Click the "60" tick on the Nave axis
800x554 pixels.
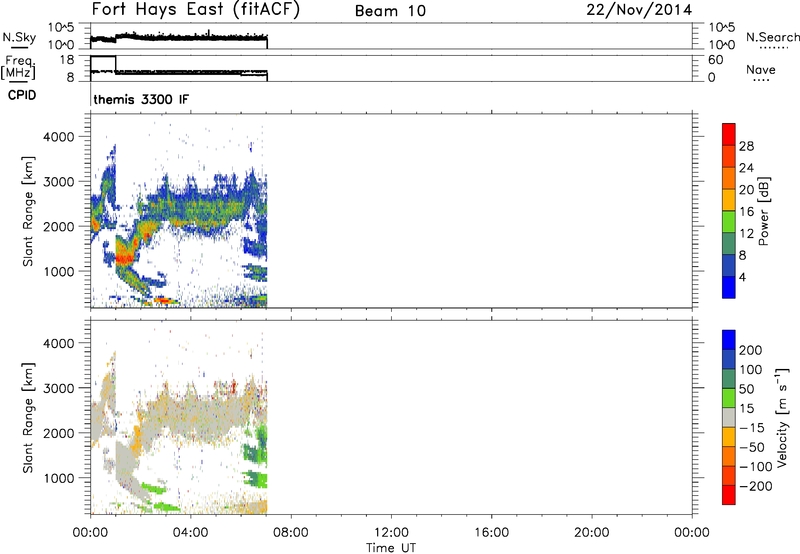(x=715, y=60)
